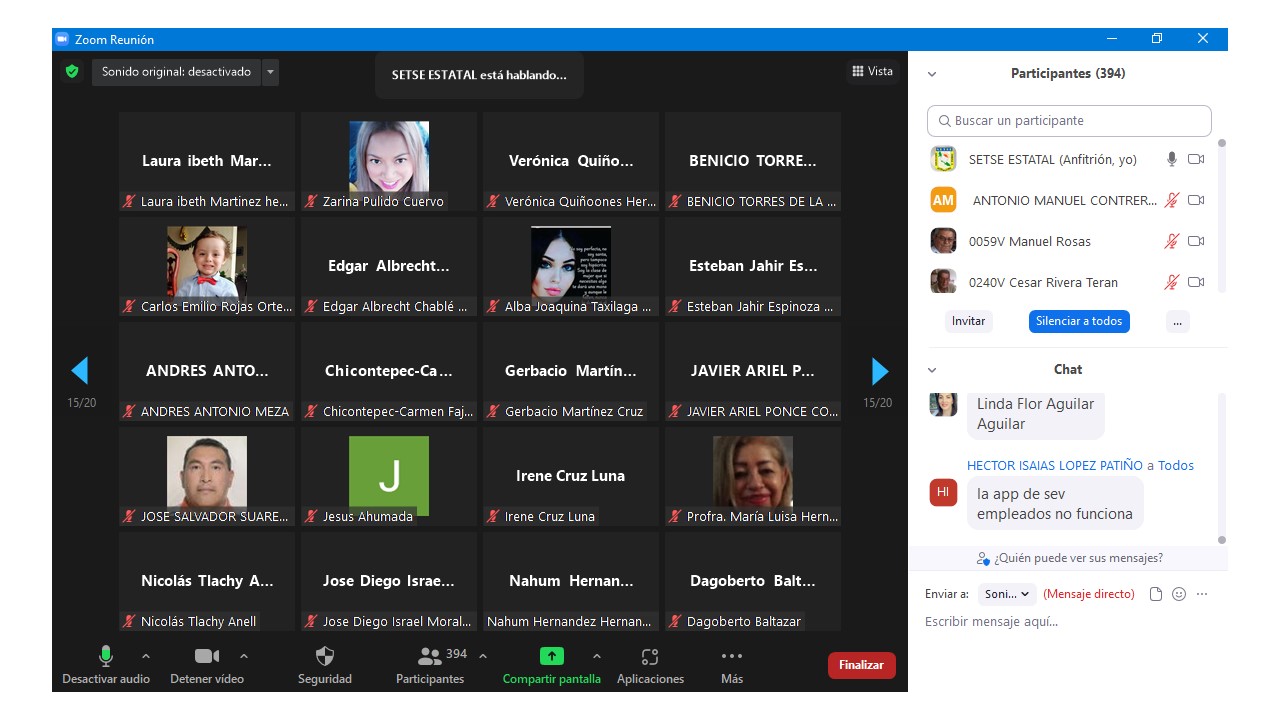The width and height of the screenshot is (1280, 720).
Task: Click the file attachment icon in chat
Action: (x=1156, y=594)
